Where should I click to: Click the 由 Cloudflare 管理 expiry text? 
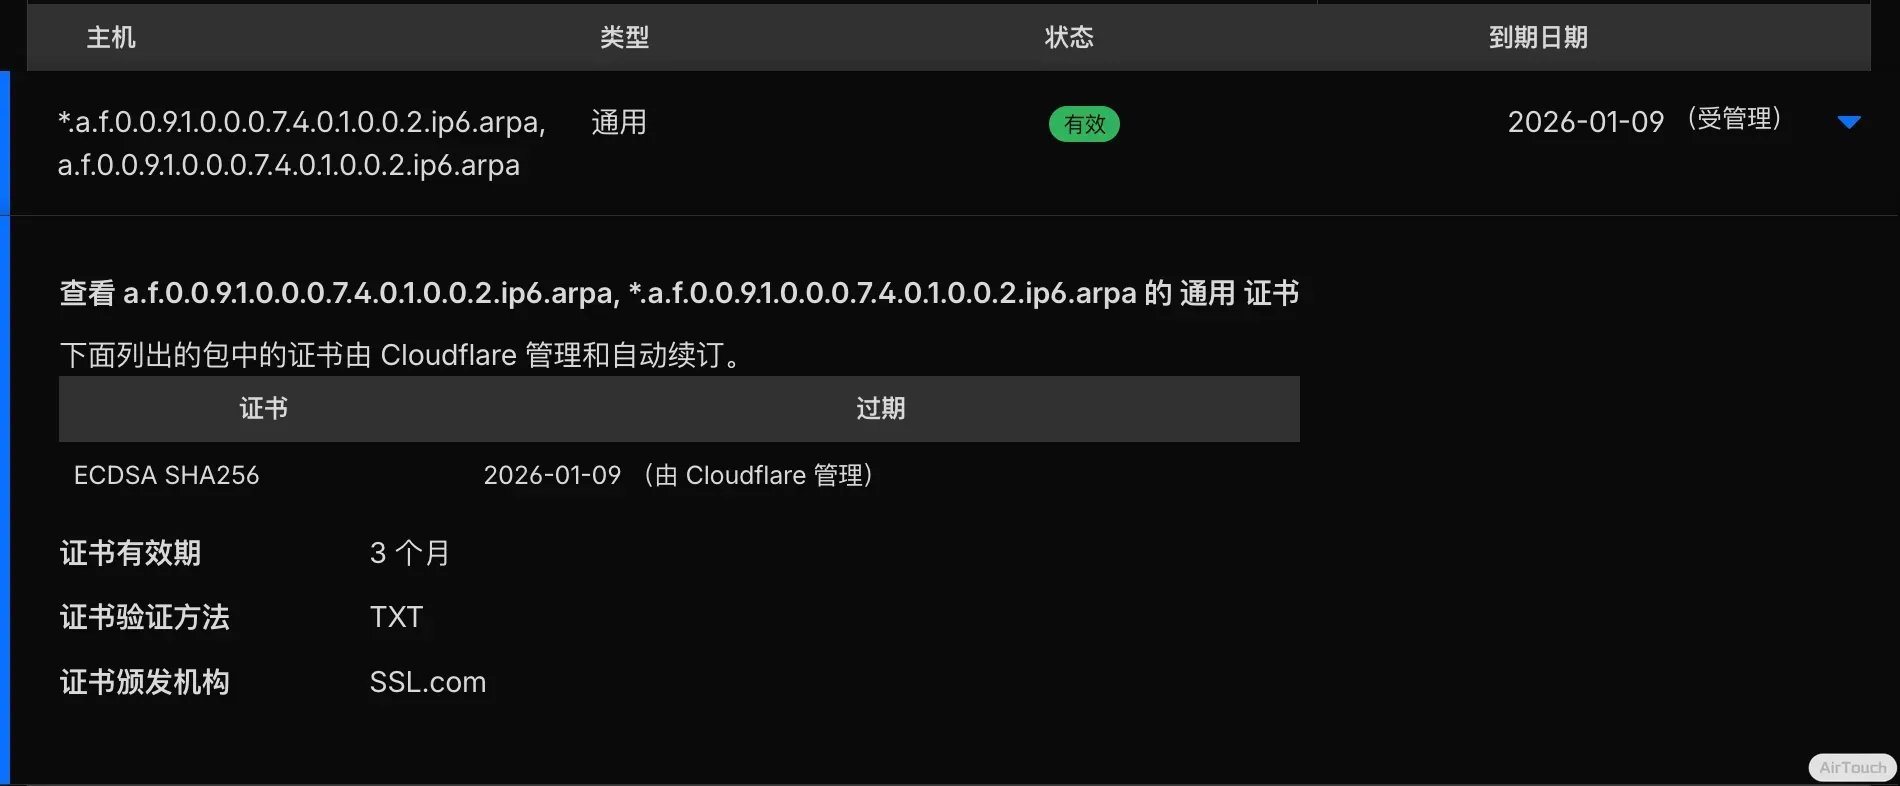point(759,475)
